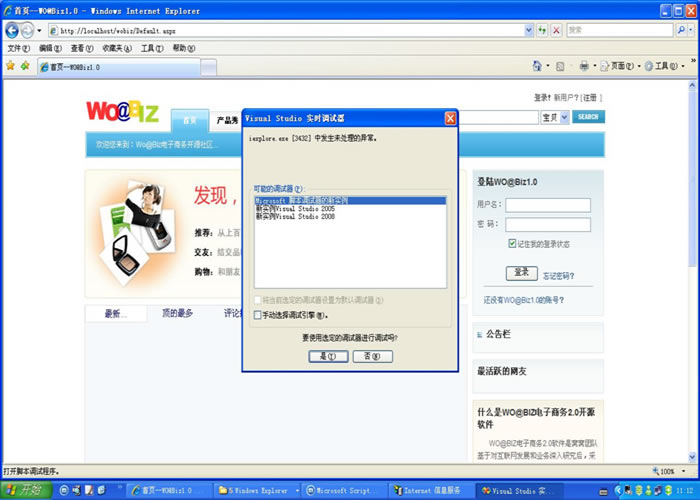700x500 pixels.
Task: Open the 收藏夹(A) menu
Action: [x=117, y=48]
